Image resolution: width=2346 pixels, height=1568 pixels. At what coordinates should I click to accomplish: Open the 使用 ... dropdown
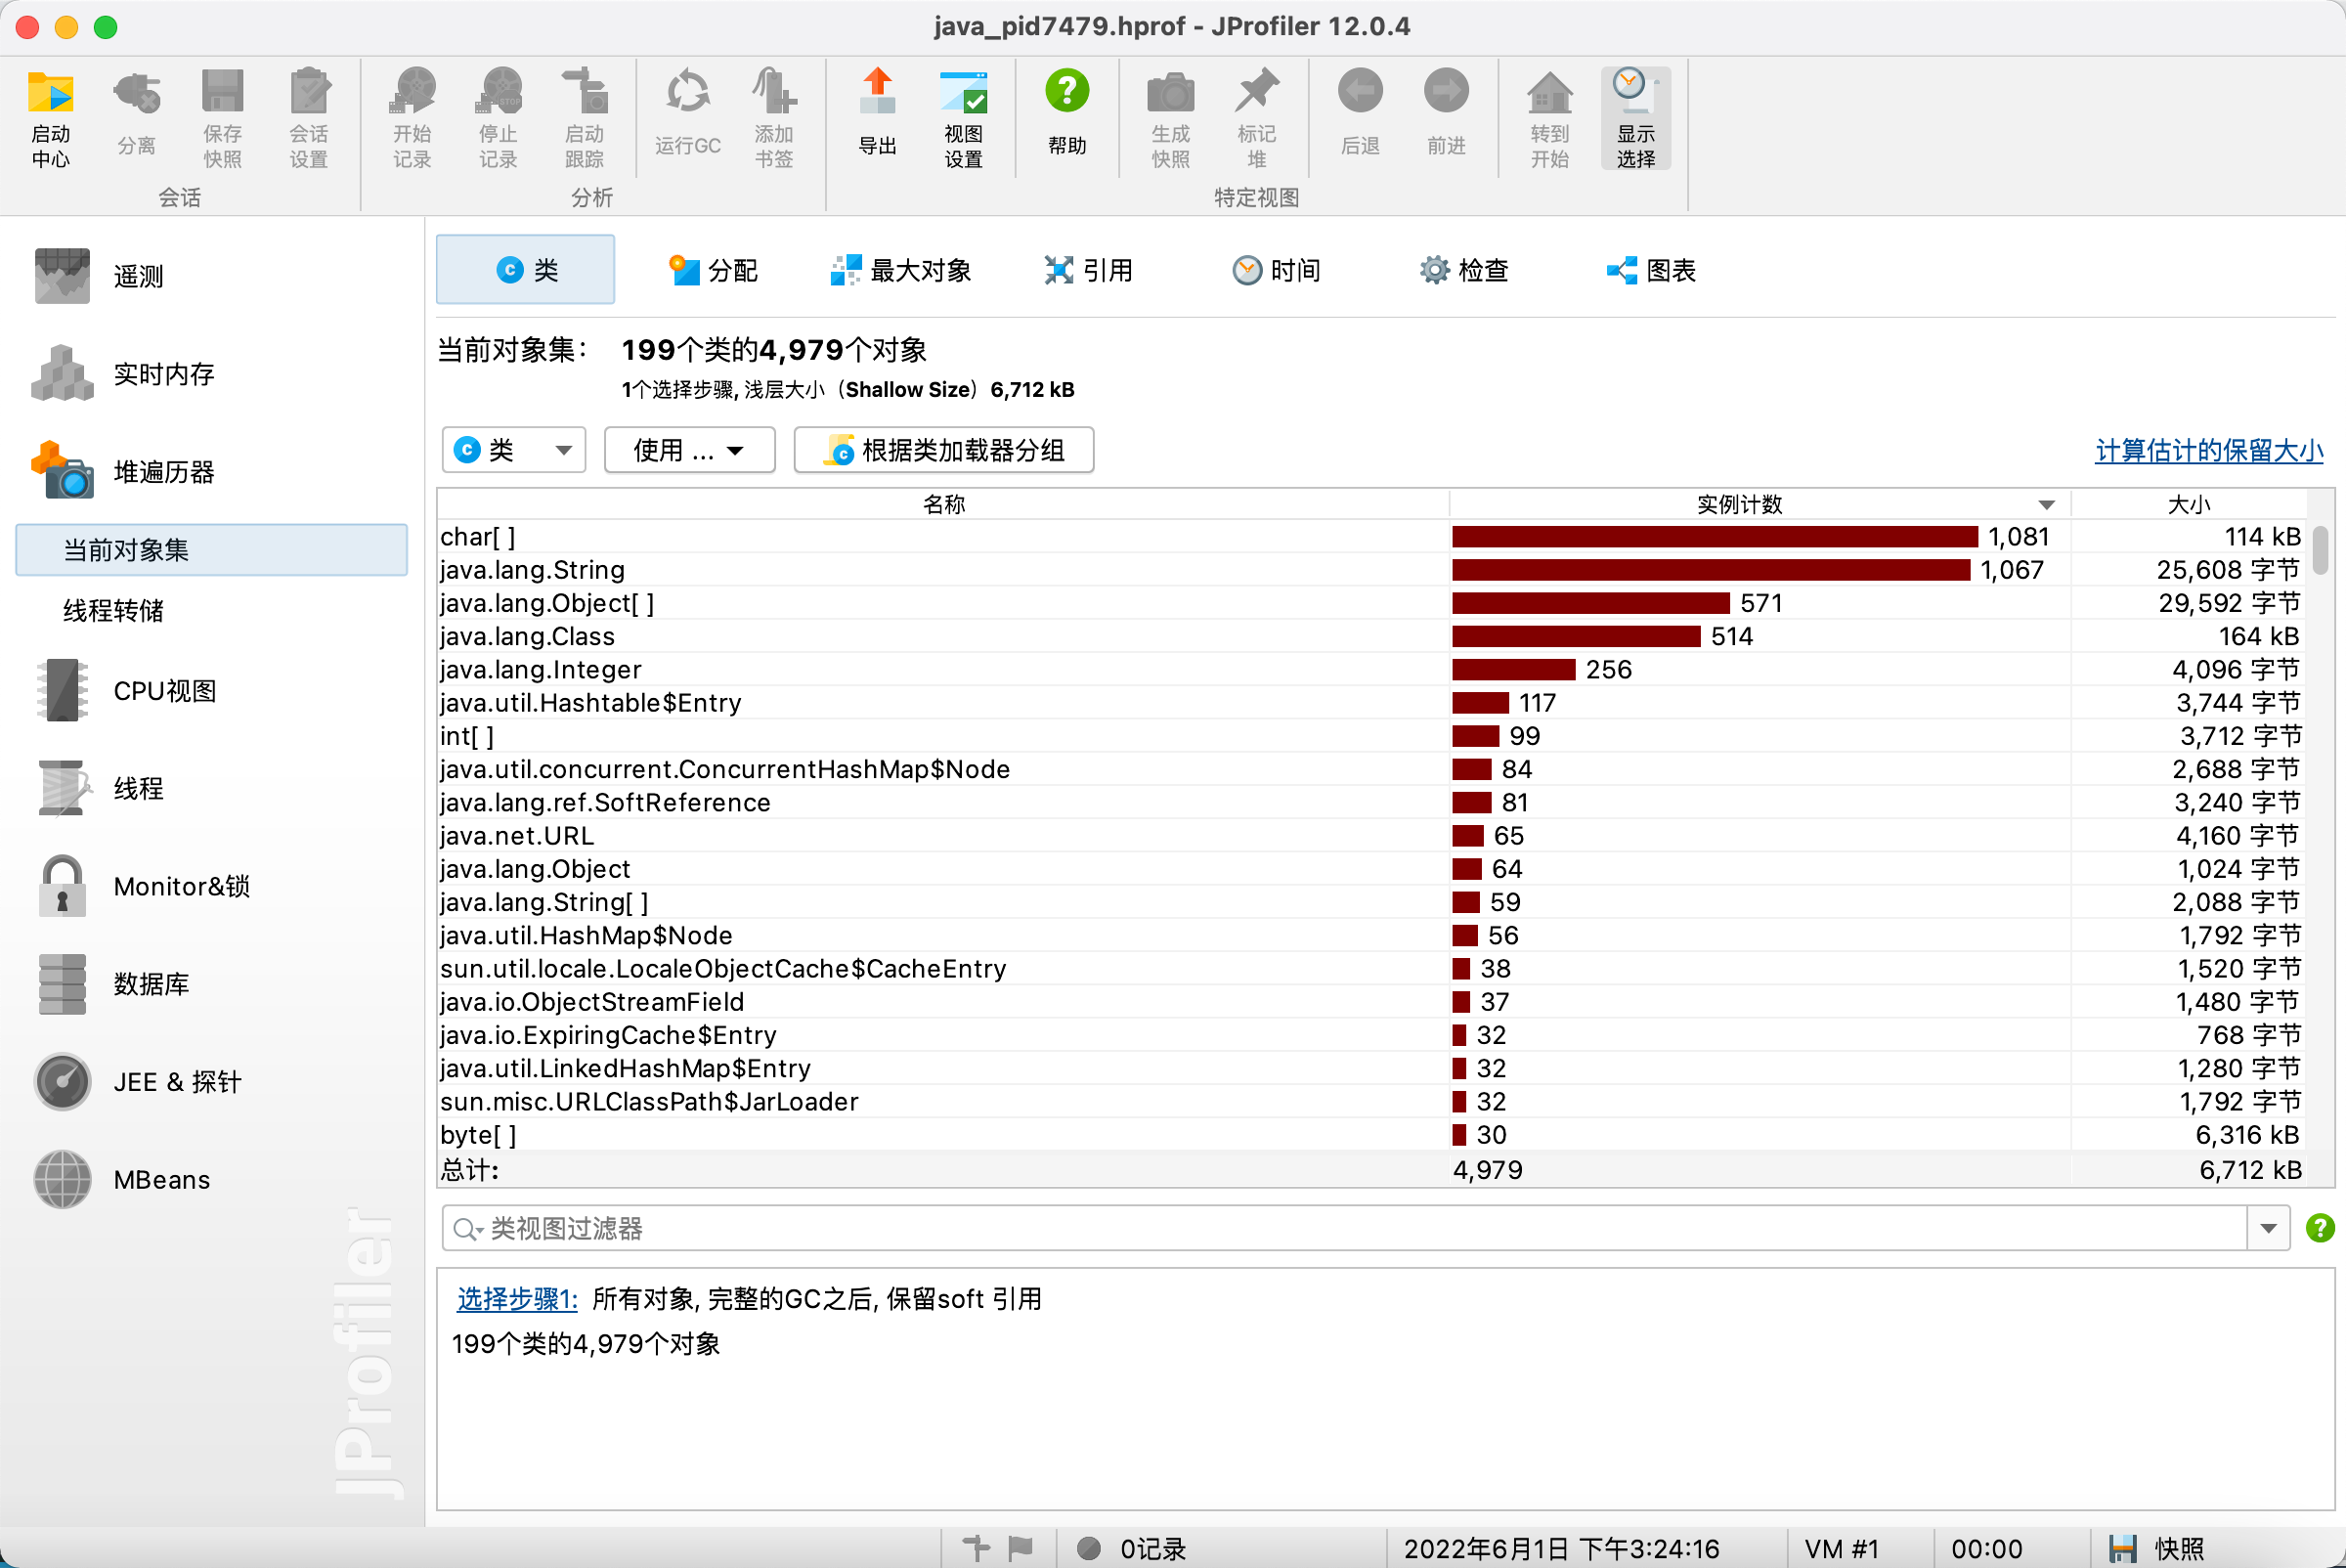point(689,450)
